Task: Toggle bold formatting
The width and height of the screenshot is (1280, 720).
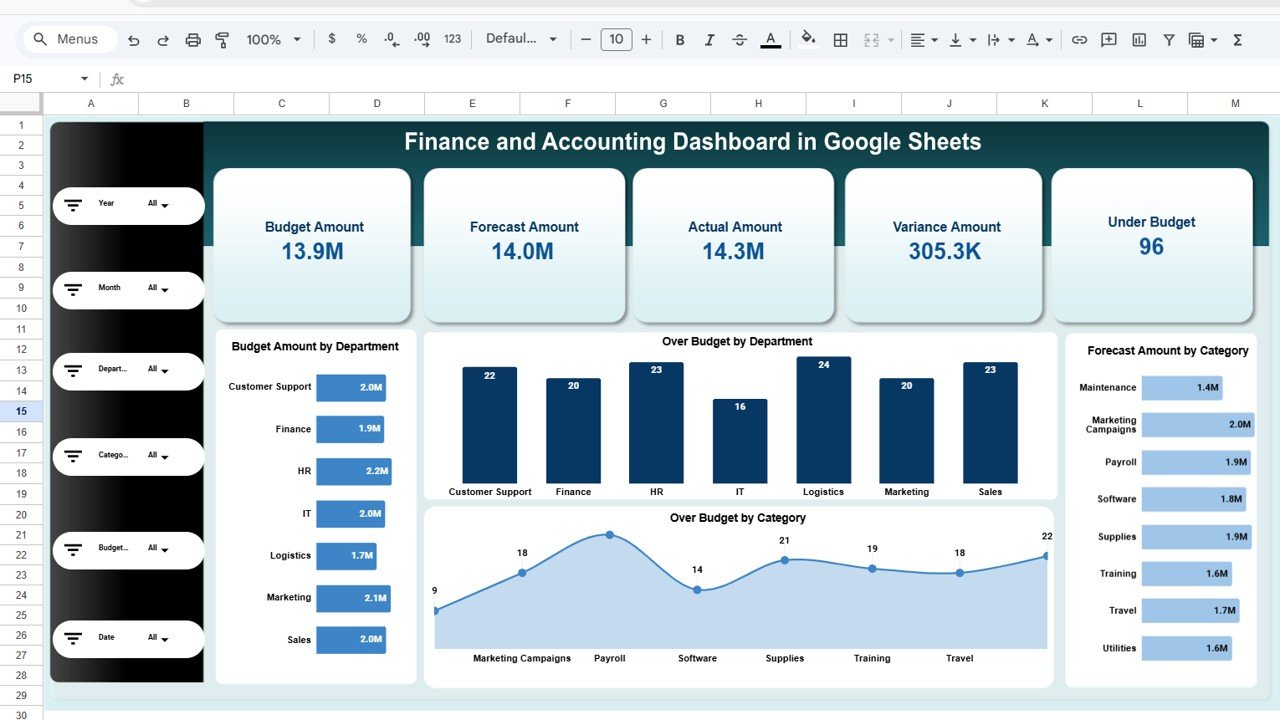Action: (x=680, y=40)
